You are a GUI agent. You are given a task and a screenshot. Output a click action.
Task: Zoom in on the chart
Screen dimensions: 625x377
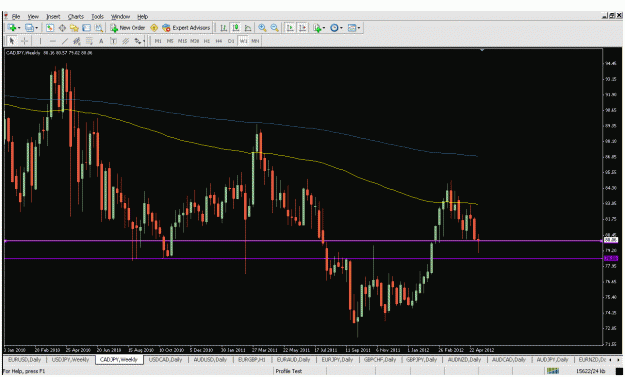pos(262,28)
